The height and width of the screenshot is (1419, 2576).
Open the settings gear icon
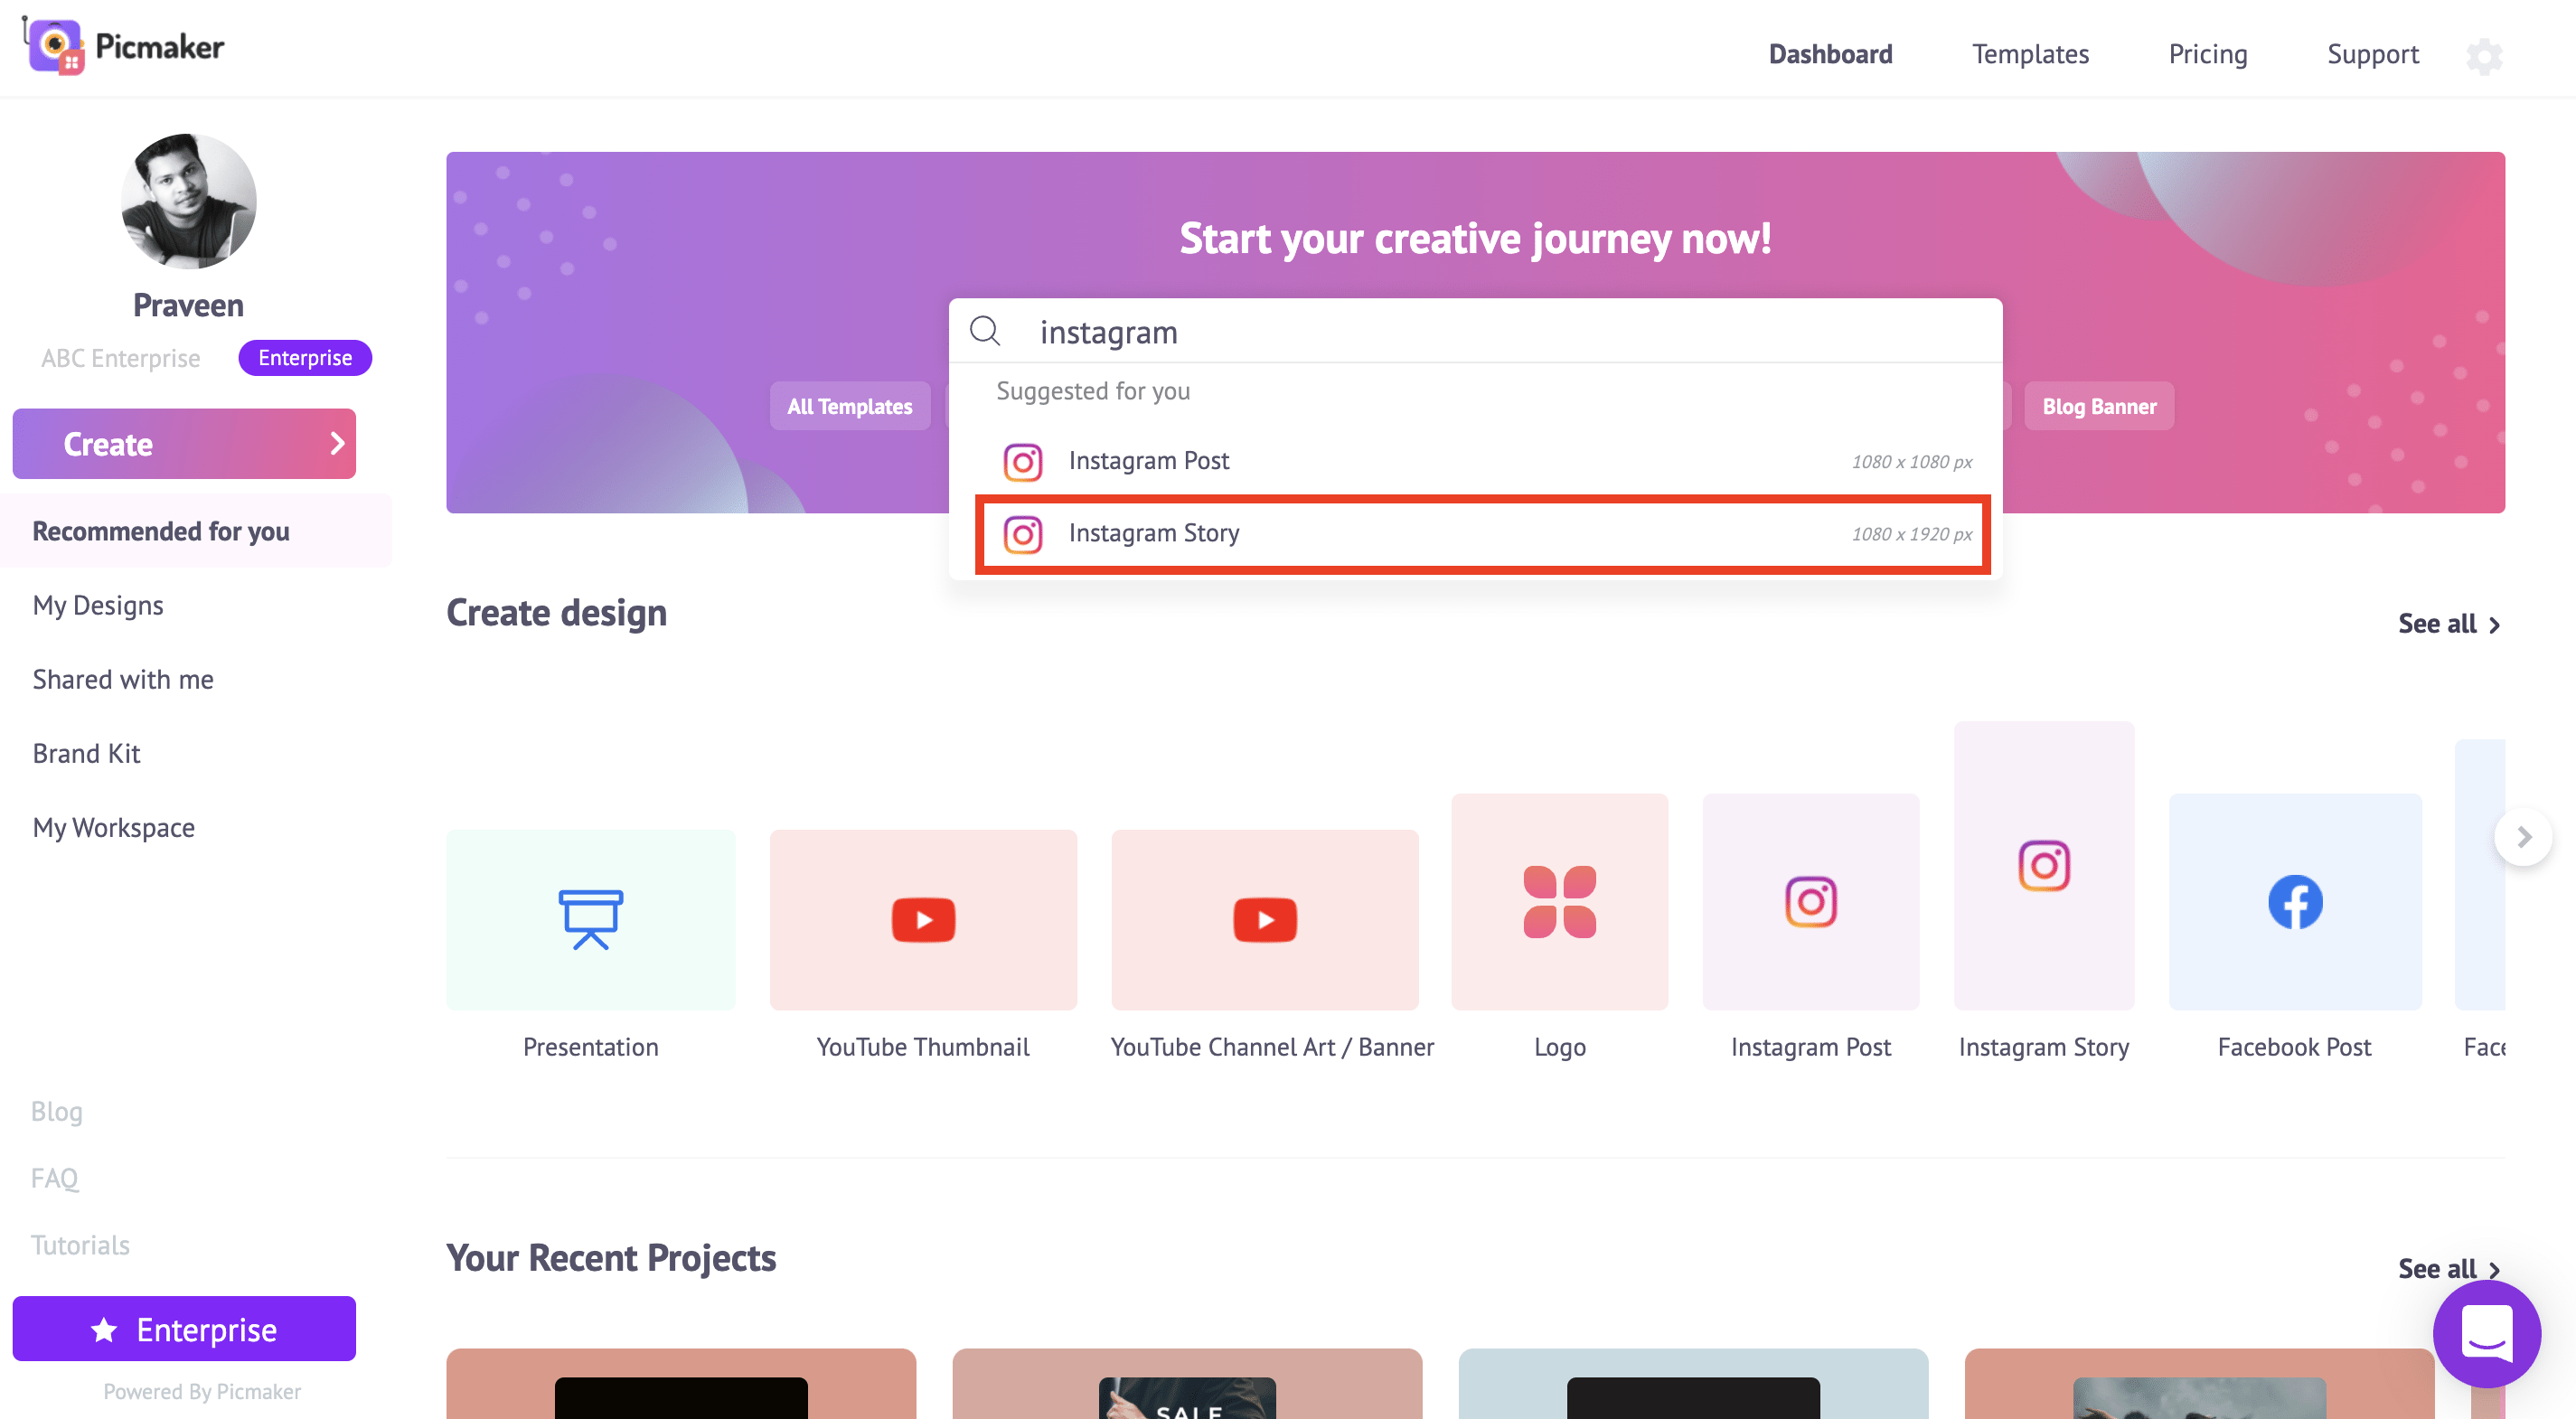coord(2484,56)
